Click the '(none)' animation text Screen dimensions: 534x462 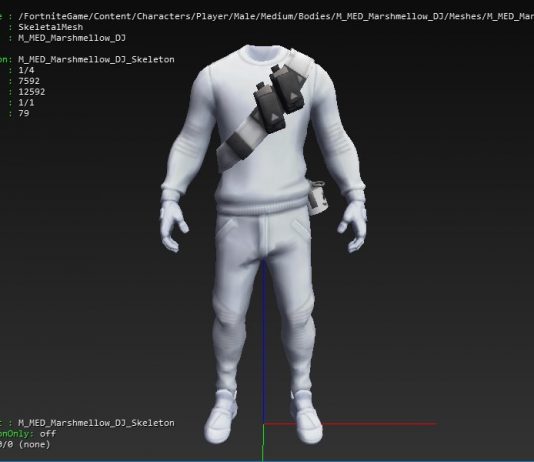click(x=34, y=444)
